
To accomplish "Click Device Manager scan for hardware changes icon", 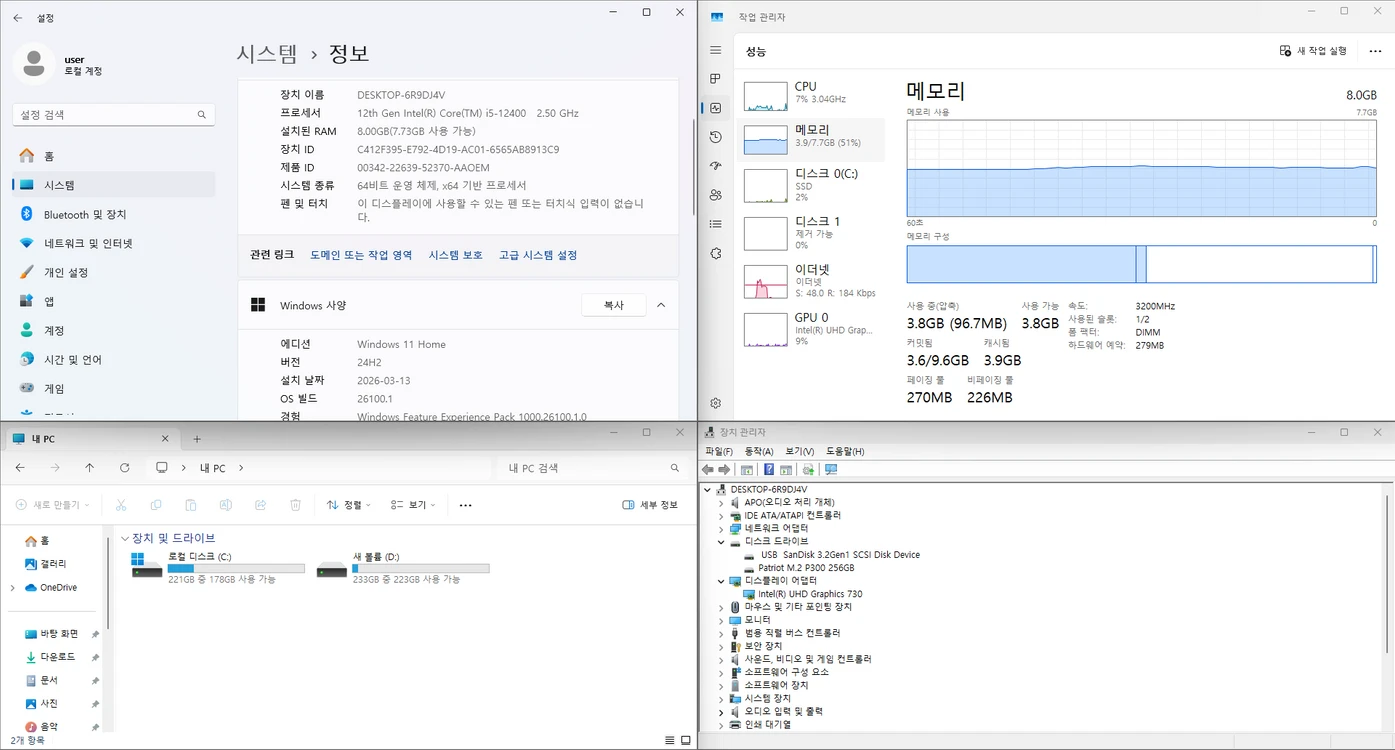I will click(808, 469).
